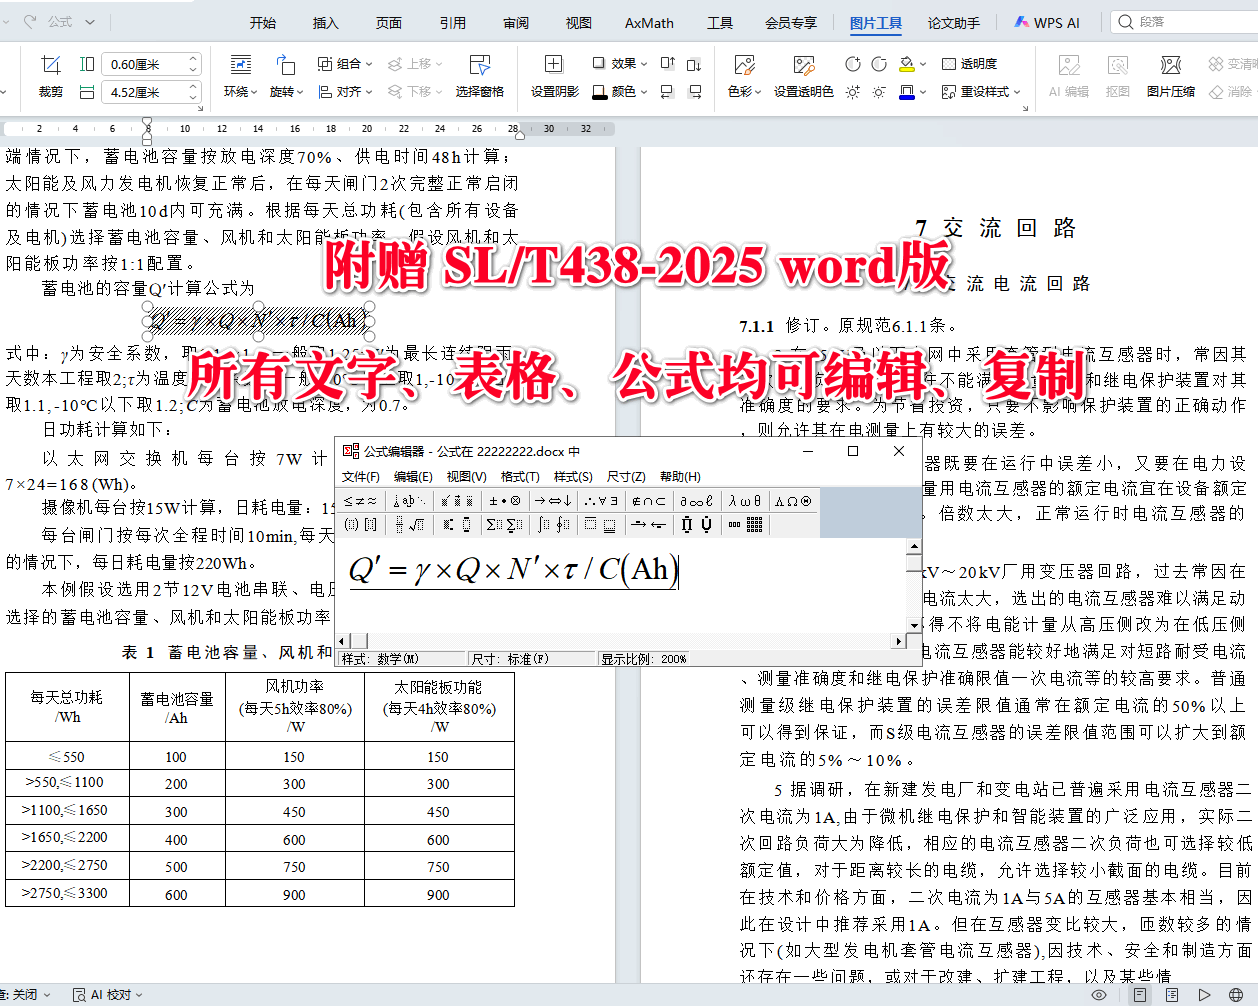Switch to page layout view in status bar
This screenshot has height=1006, width=1258.
click(1139, 995)
